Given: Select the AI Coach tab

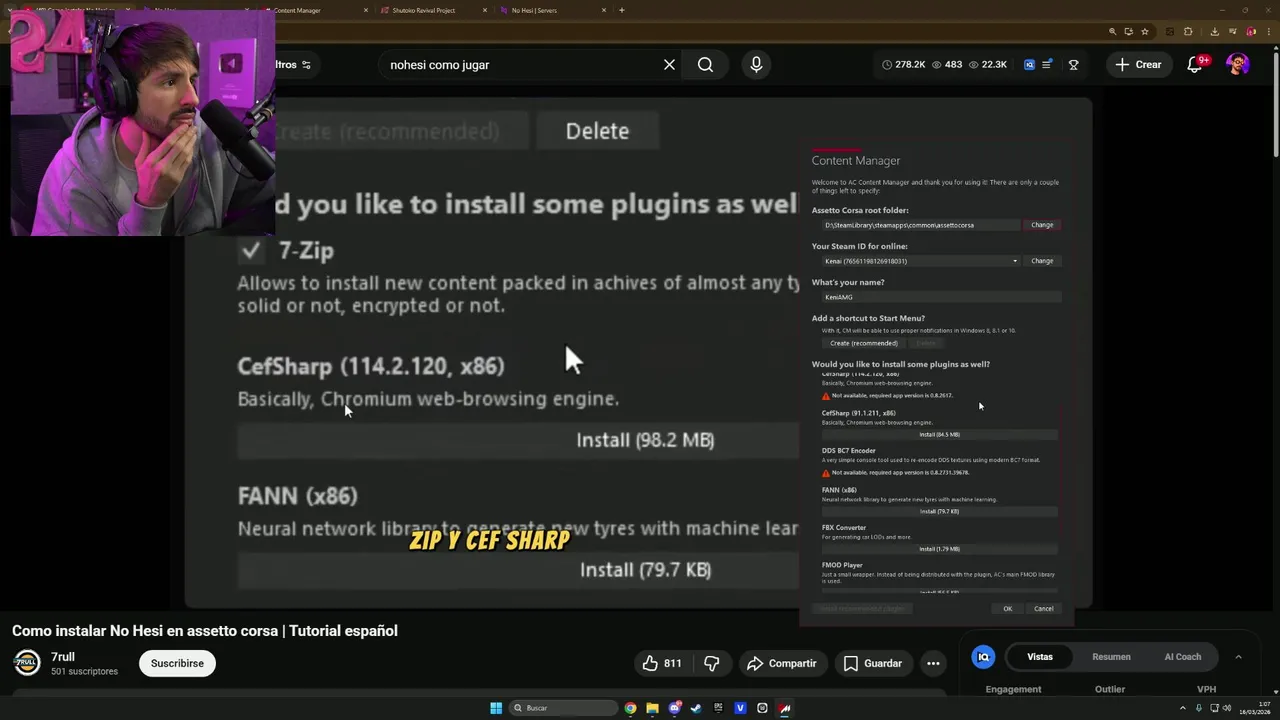Looking at the screenshot, I should (x=1183, y=657).
